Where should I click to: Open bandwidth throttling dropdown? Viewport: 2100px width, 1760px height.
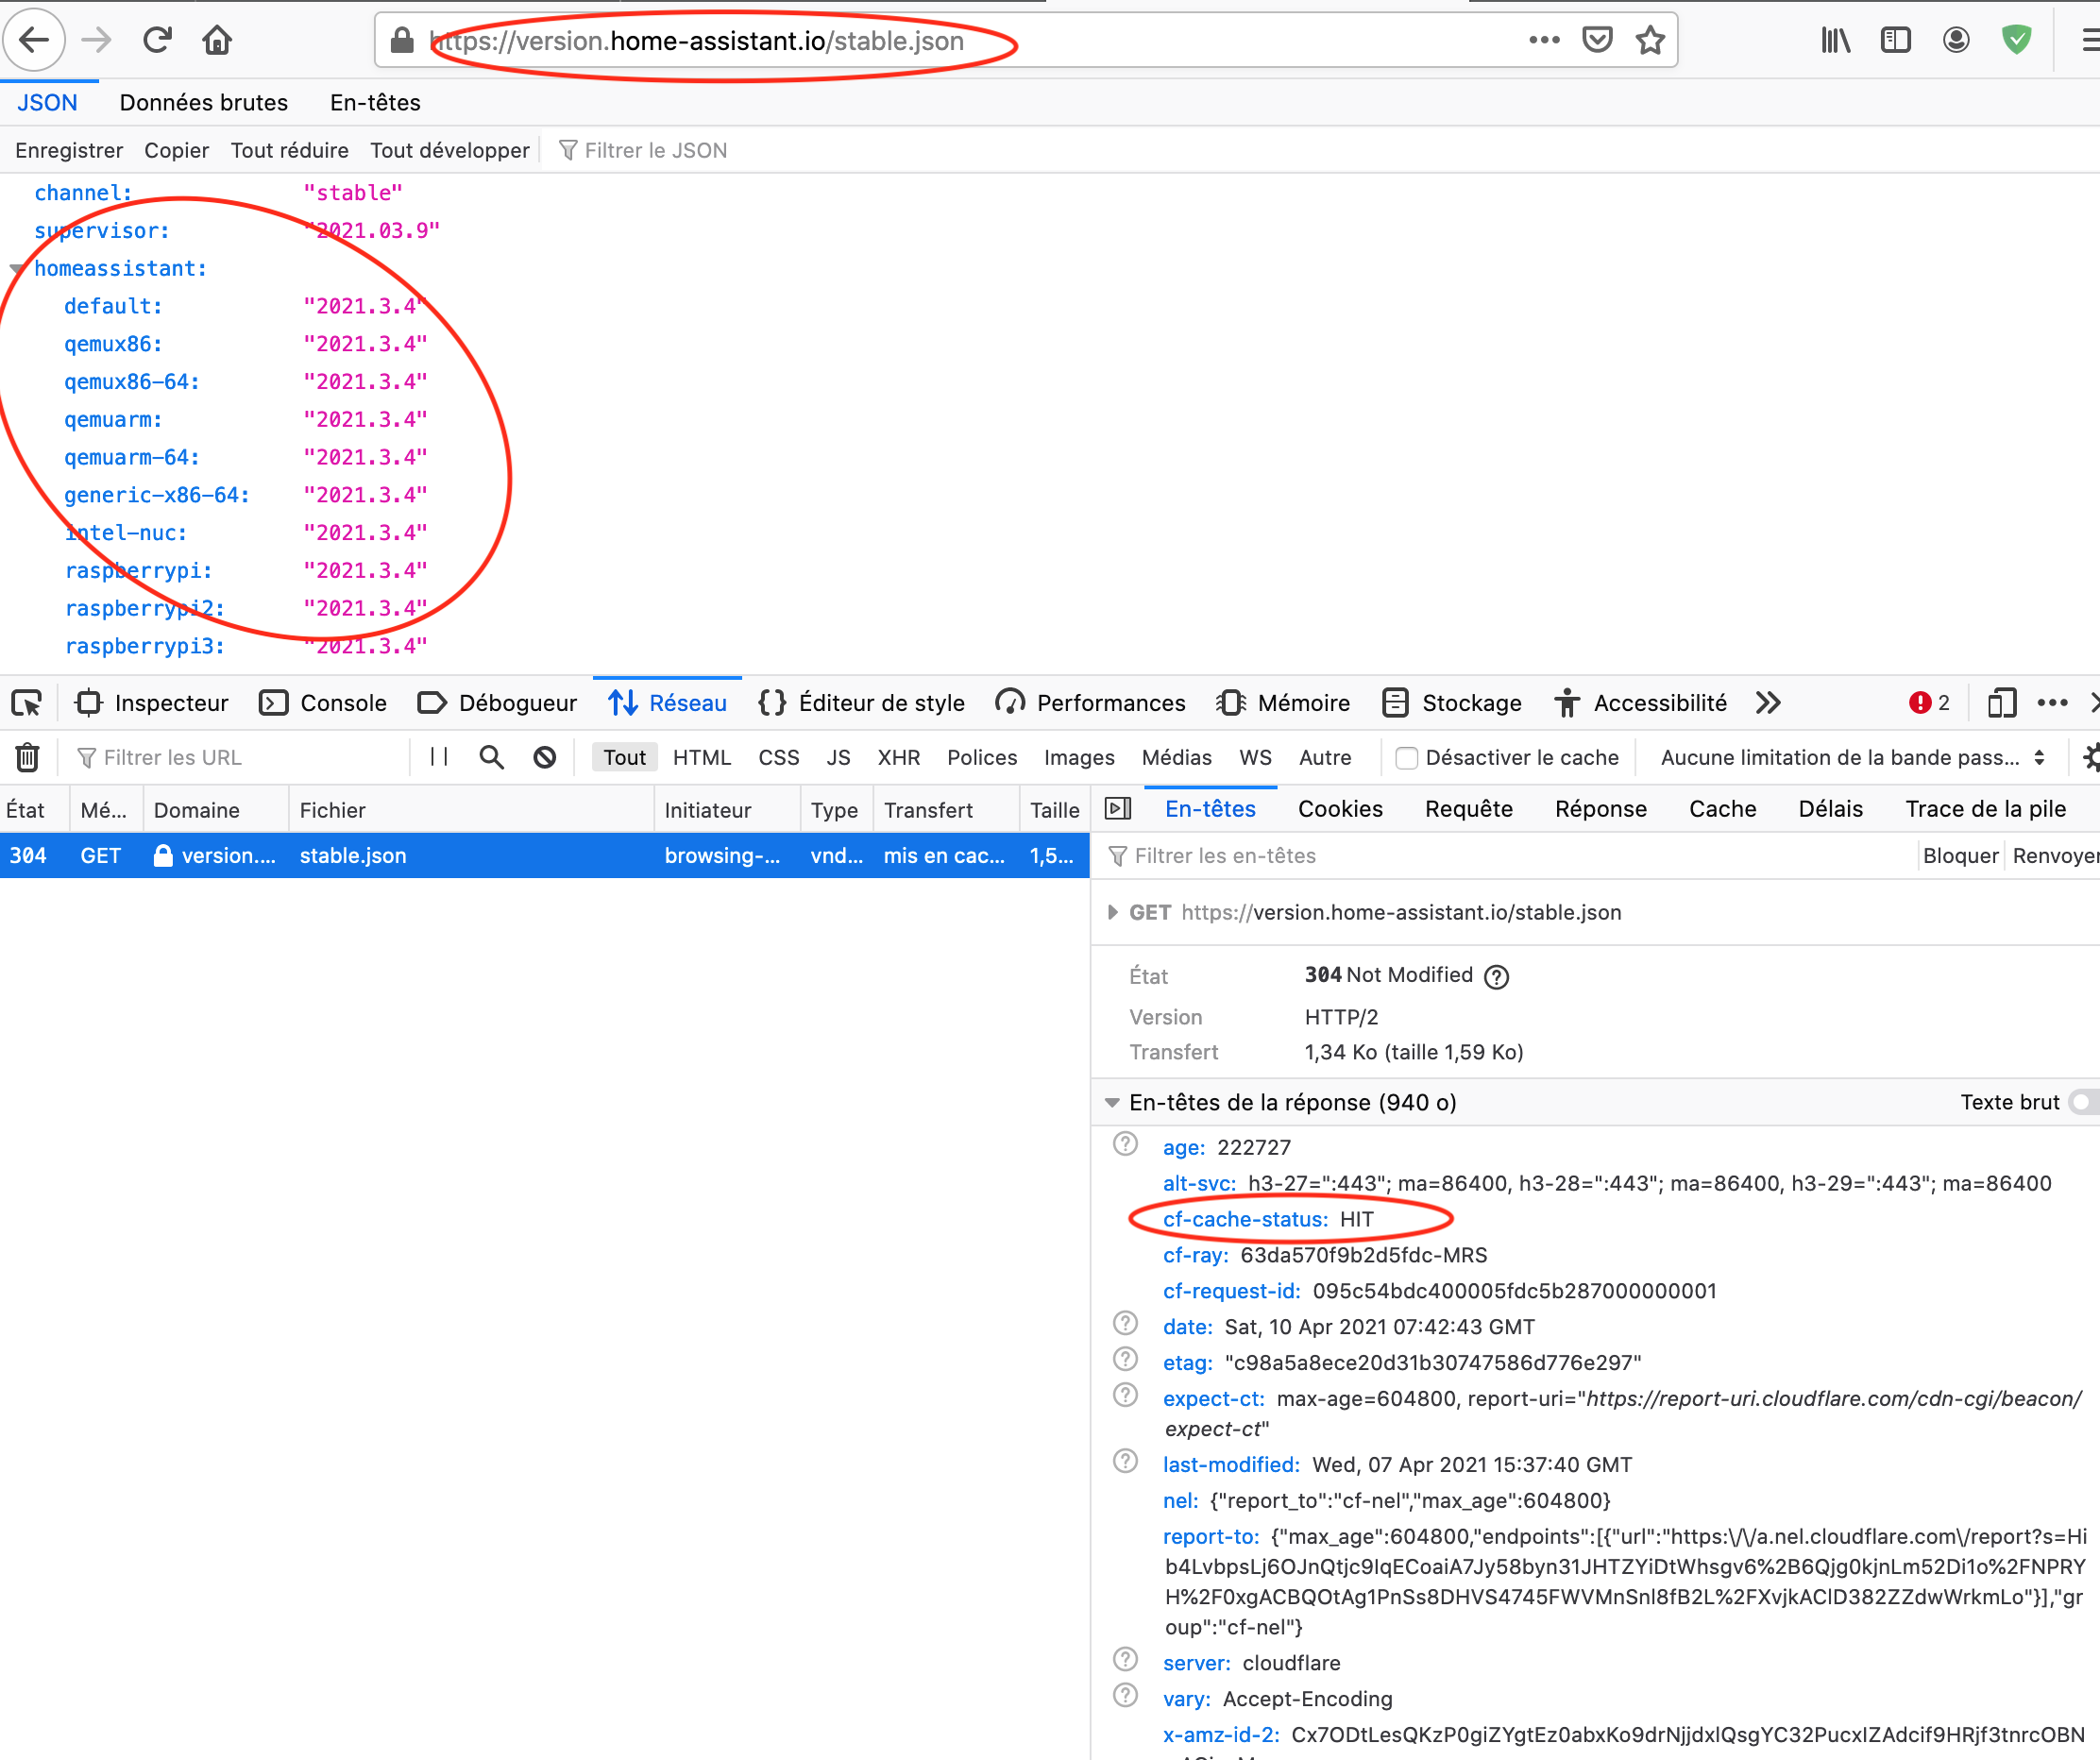pyautogui.click(x=1853, y=757)
